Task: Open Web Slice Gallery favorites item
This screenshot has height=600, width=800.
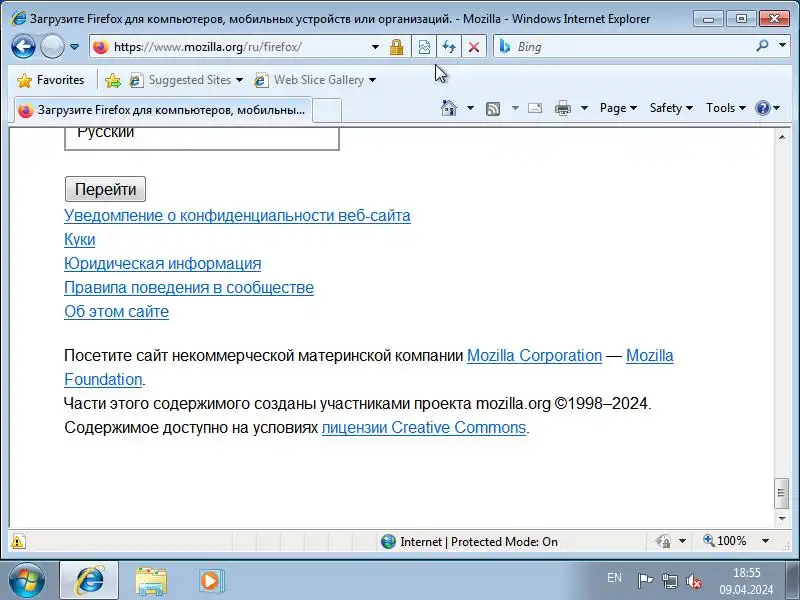Action: 315,80
